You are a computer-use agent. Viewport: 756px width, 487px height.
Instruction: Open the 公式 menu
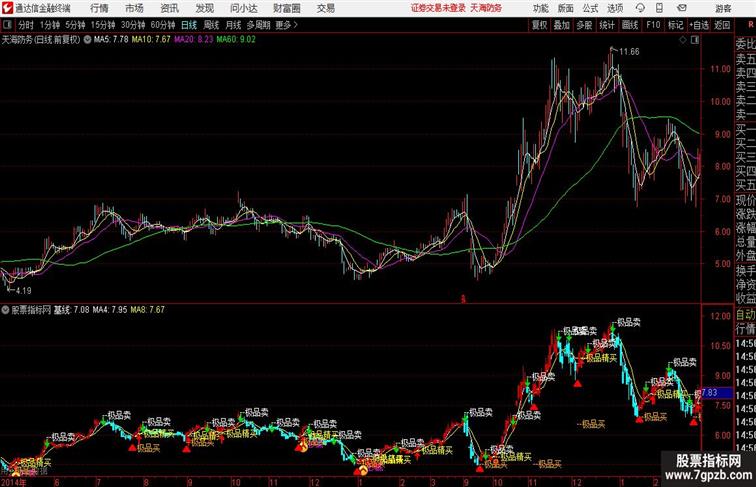pyautogui.click(x=590, y=8)
